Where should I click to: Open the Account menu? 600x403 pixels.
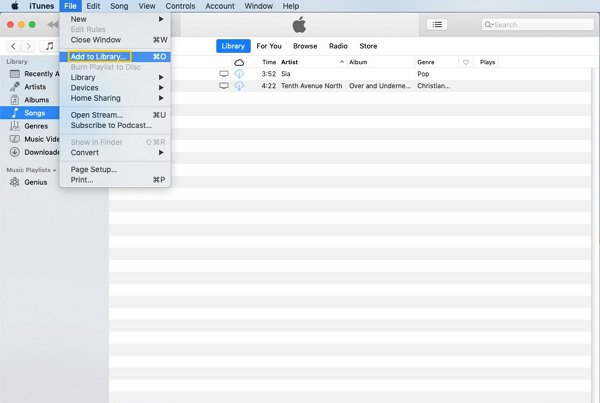(220, 6)
